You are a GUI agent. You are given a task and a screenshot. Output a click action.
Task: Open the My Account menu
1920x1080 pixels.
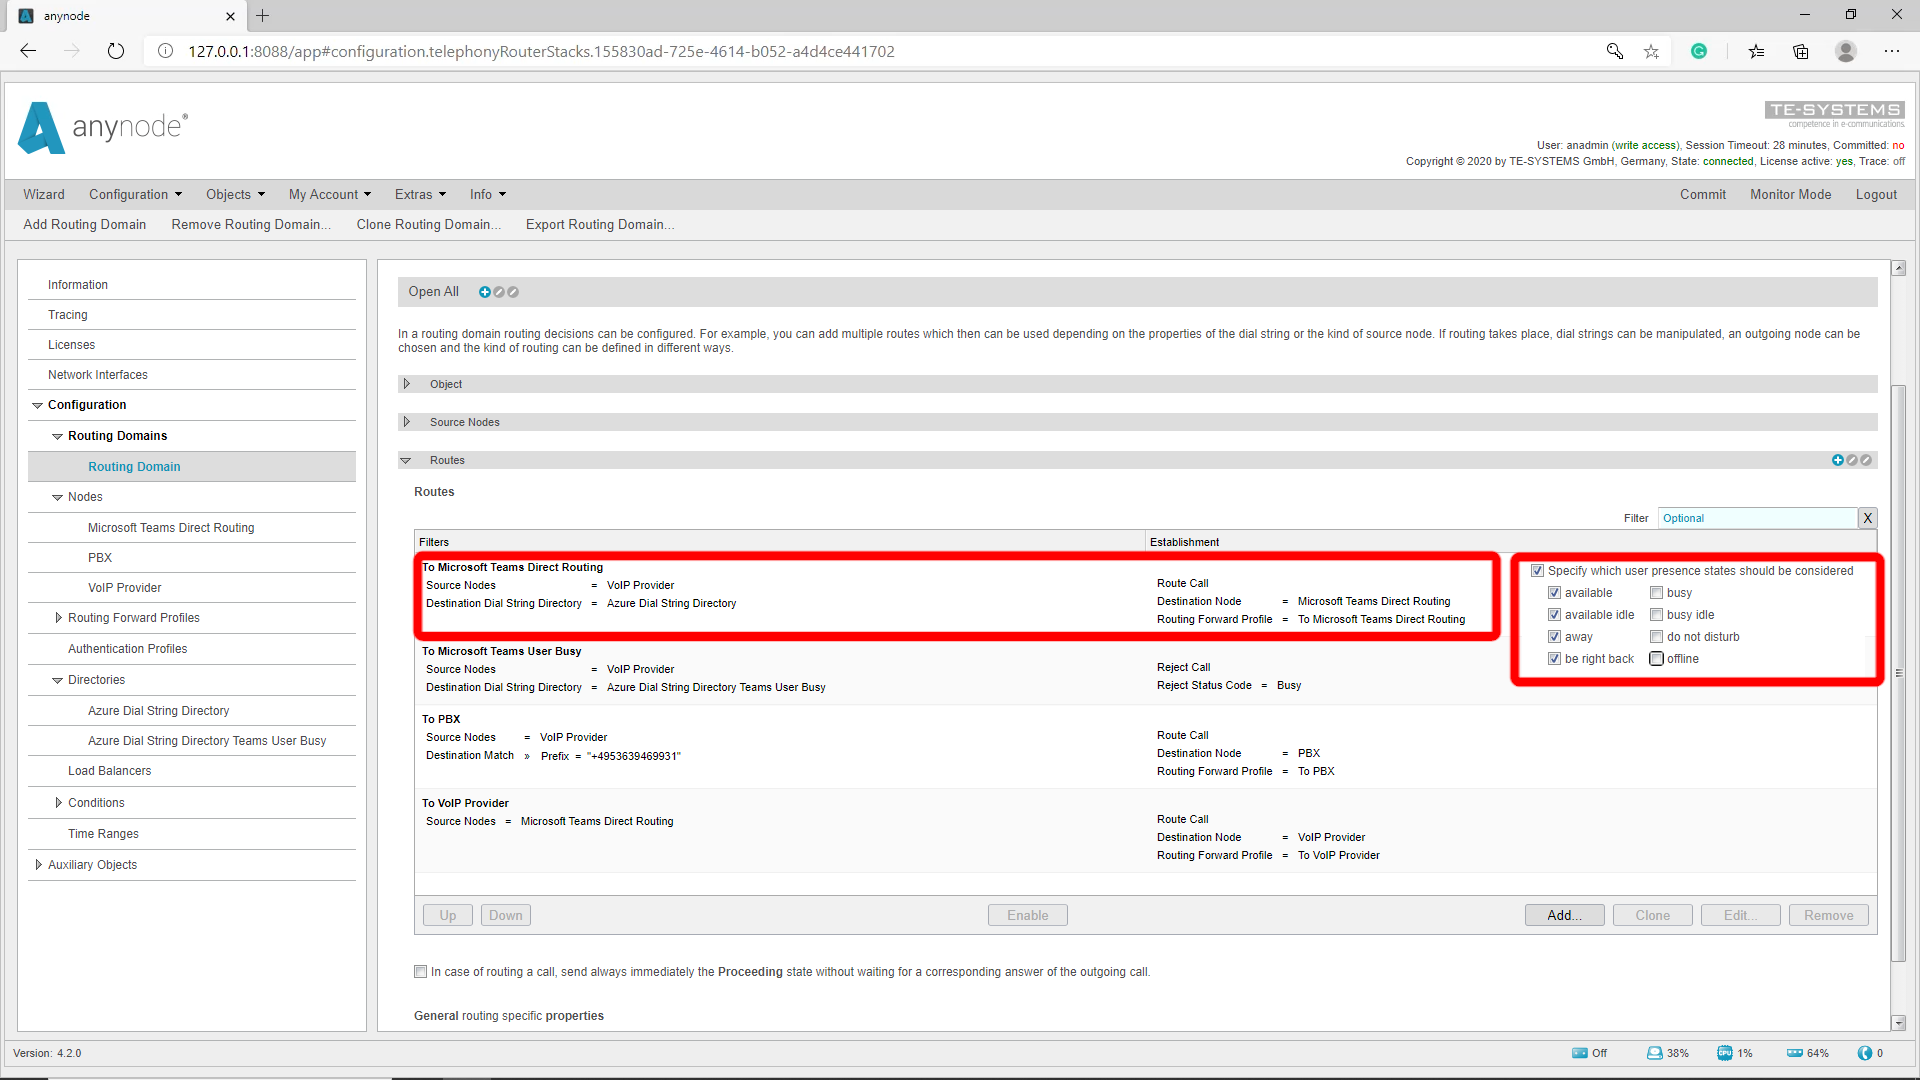pyautogui.click(x=330, y=194)
